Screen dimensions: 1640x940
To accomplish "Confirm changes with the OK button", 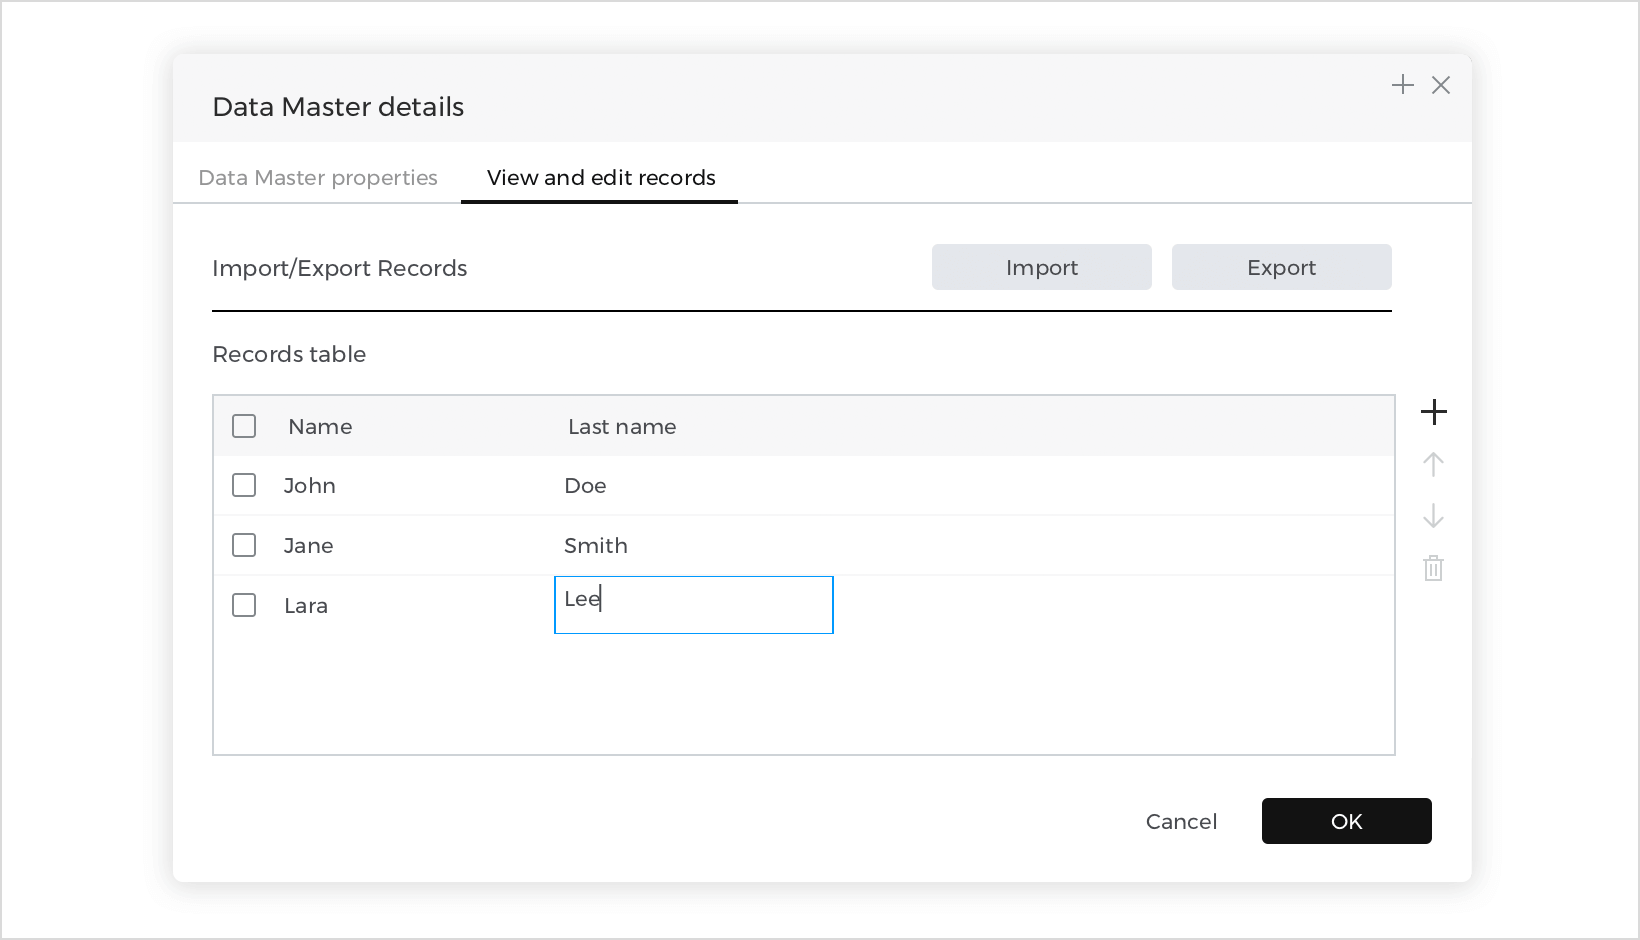I will coord(1346,821).
